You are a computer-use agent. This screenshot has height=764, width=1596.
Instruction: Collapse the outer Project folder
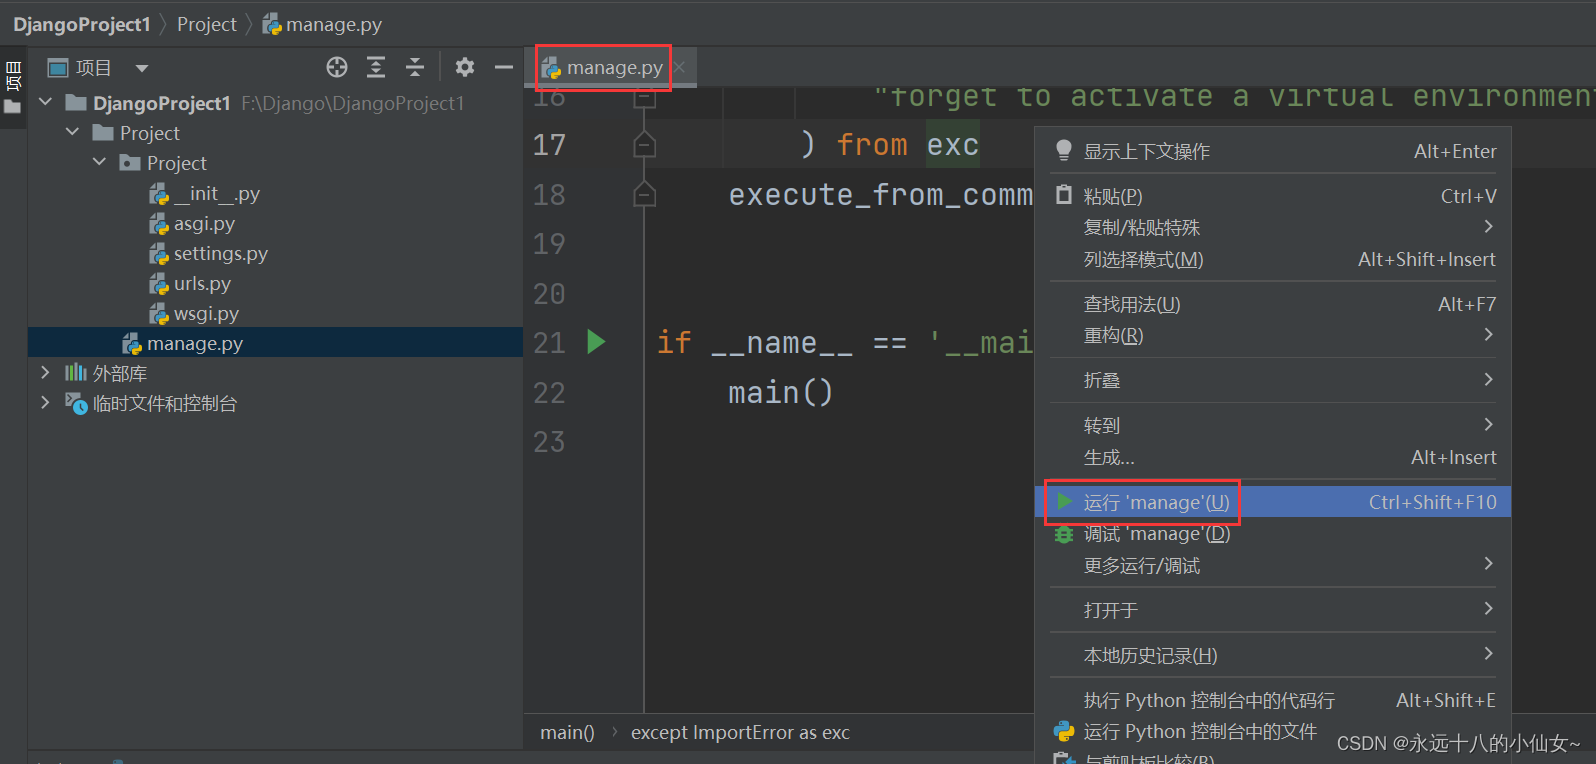tap(72, 132)
